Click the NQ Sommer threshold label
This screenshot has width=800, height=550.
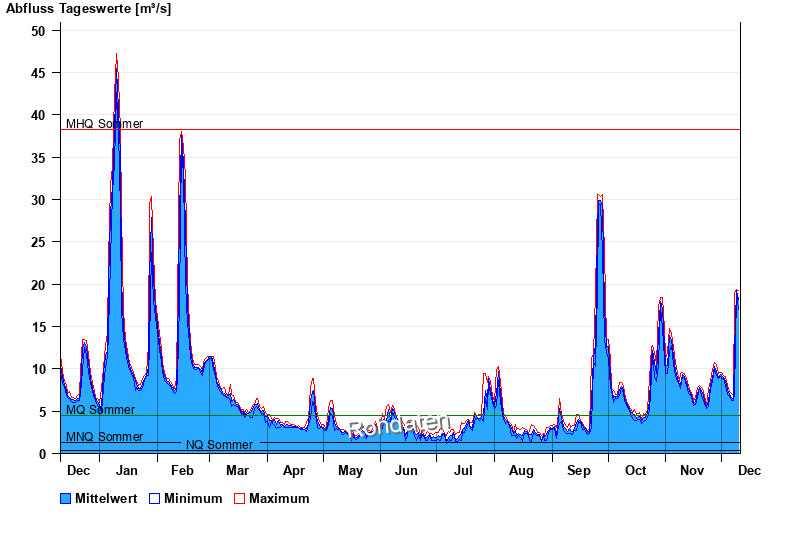point(219,445)
